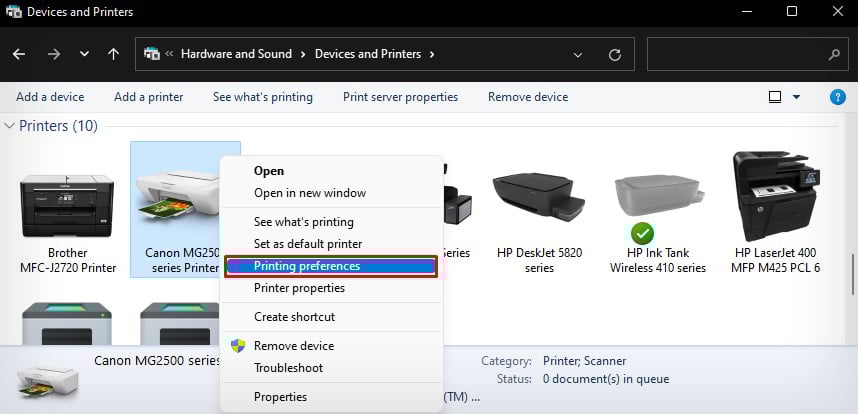The width and height of the screenshot is (858, 414).
Task: Click the search magnifier icon
Action: (834, 54)
